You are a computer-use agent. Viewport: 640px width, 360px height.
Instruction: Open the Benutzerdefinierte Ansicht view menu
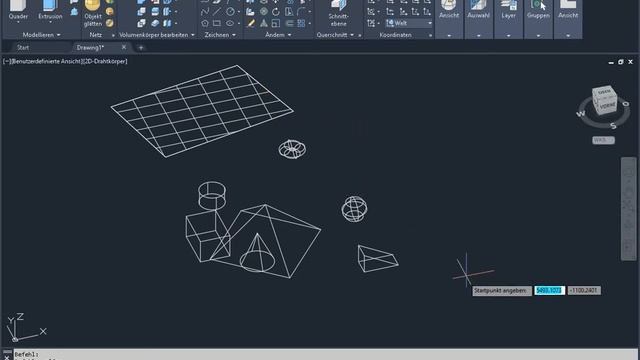coord(46,61)
